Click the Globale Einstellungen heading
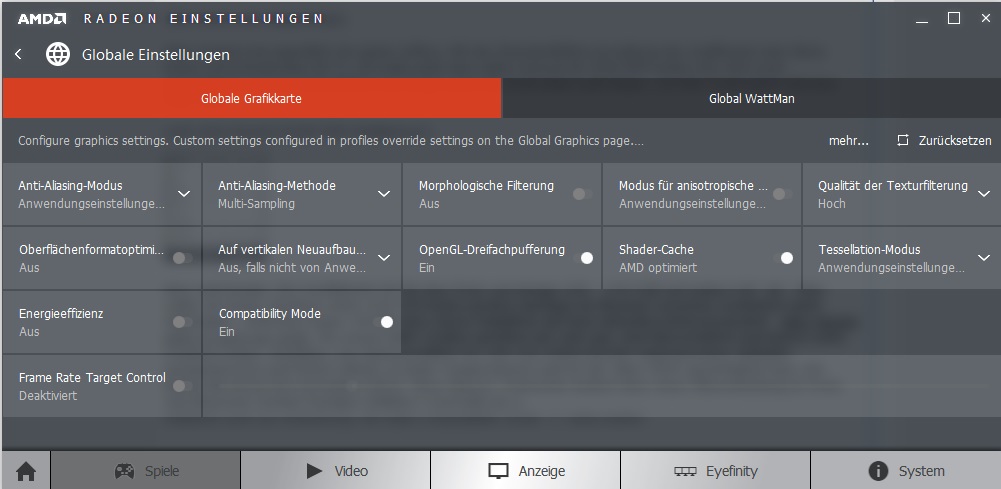This screenshot has width=1001, height=489. pyautogui.click(x=156, y=55)
